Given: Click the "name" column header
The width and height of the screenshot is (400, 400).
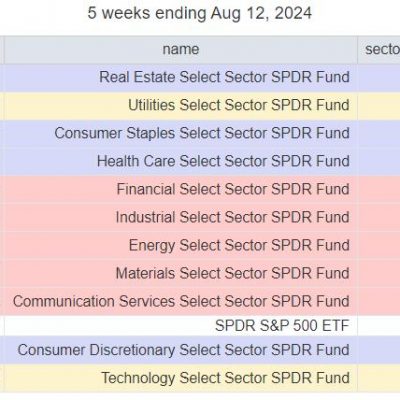Looking at the screenshot, I should click(x=181, y=50).
